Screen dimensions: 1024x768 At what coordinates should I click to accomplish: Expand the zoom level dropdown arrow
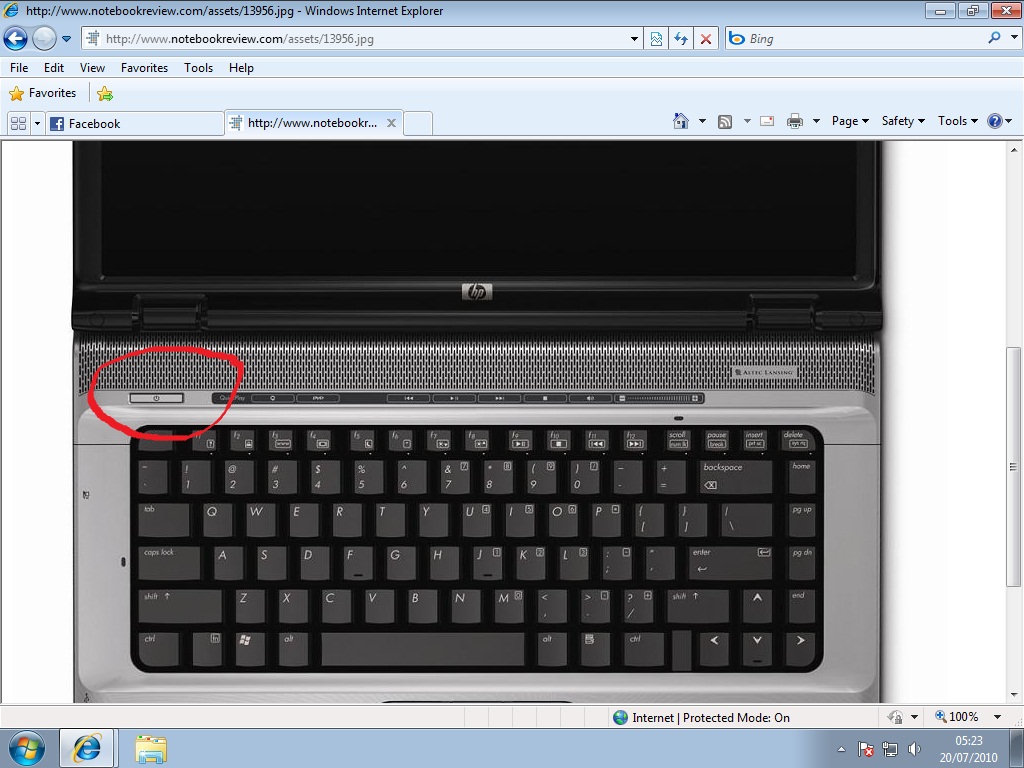997,717
